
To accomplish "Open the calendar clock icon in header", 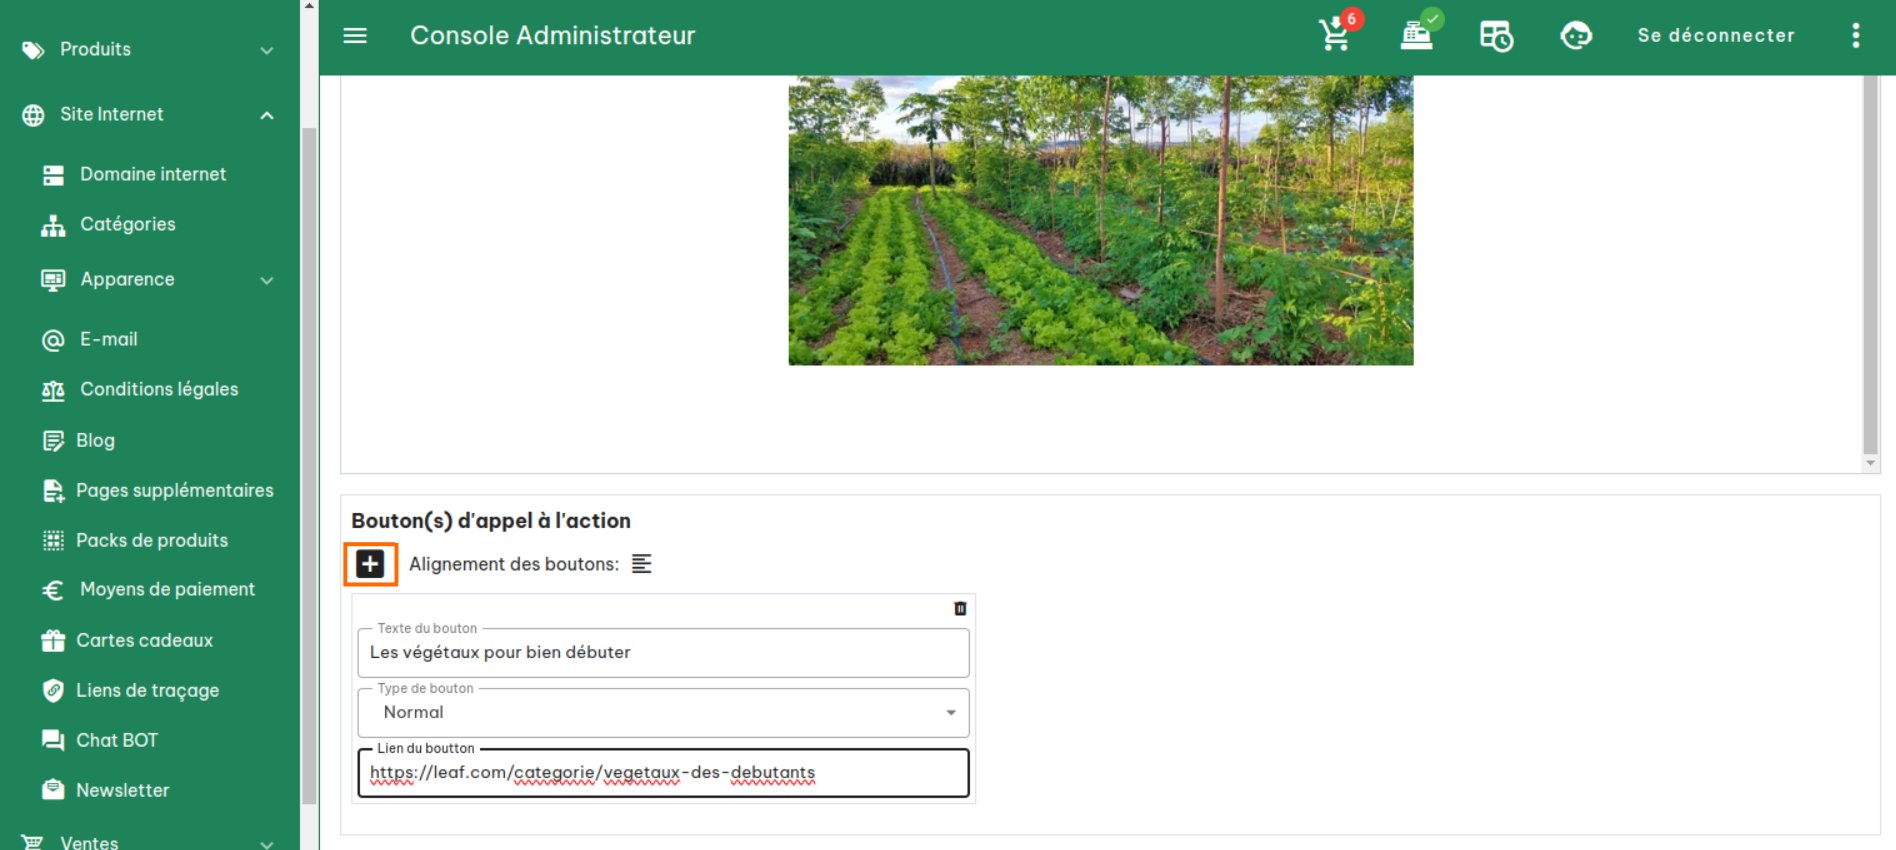I will pos(1496,36).
